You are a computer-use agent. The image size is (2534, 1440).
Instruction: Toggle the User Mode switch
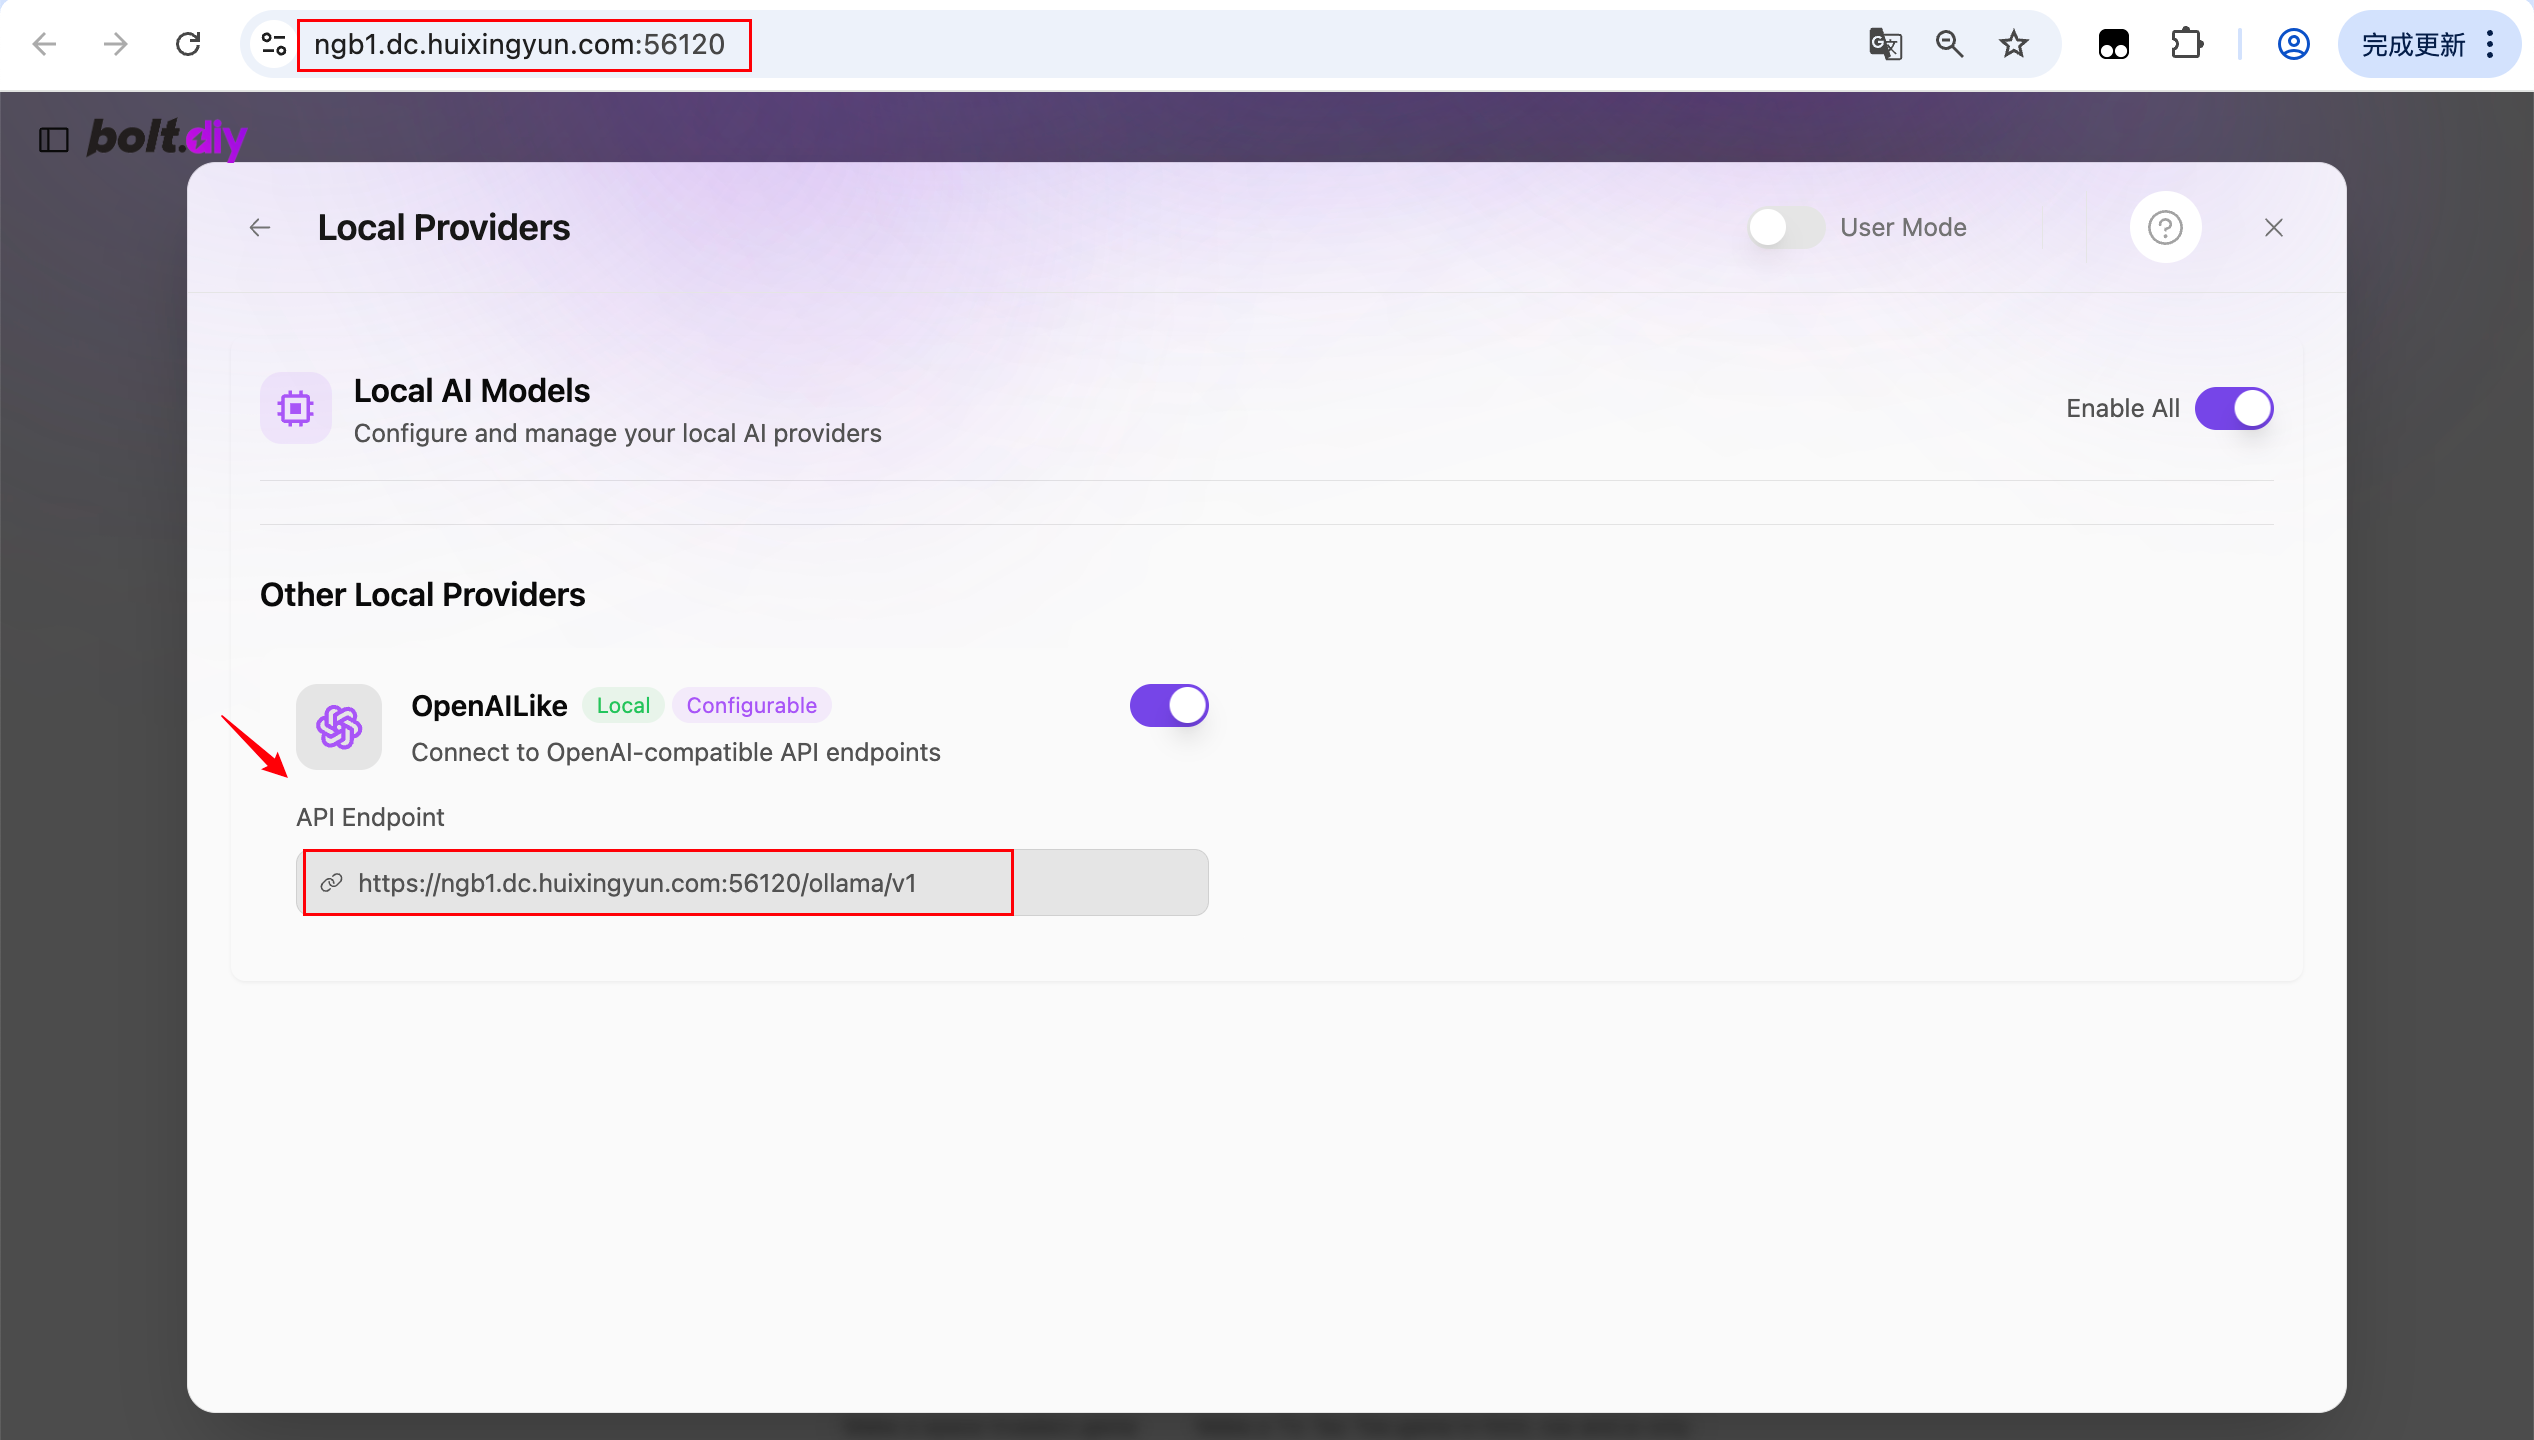[x=1786, y=228]
